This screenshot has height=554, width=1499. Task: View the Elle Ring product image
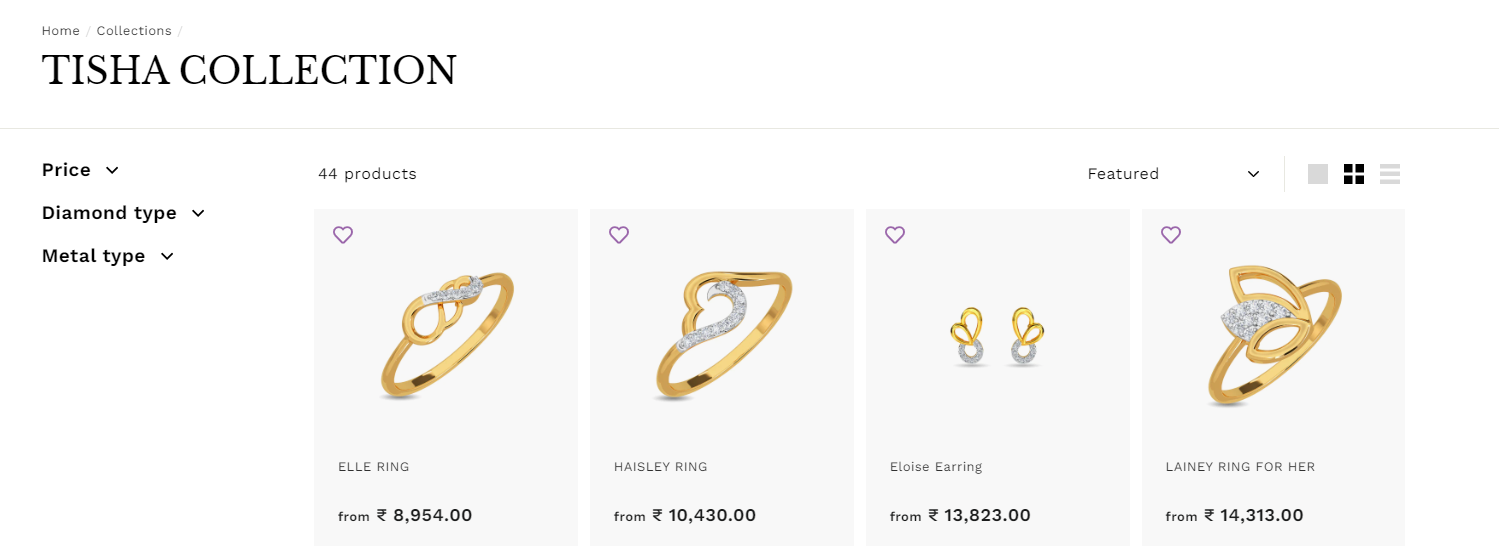(x=446, y=333)
